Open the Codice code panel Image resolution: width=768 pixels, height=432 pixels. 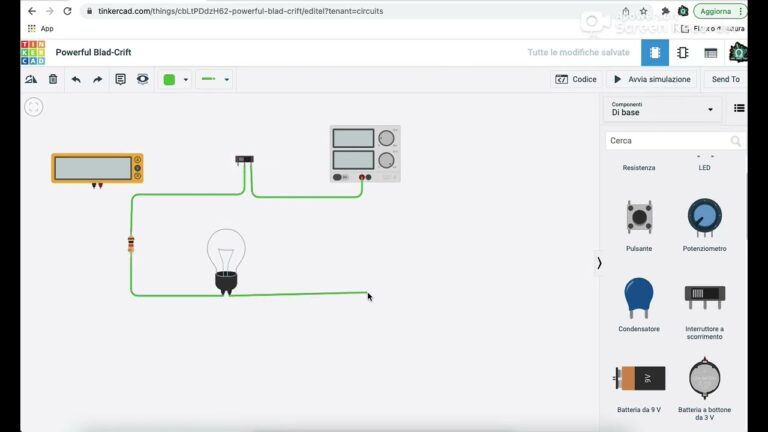point(576,79)
